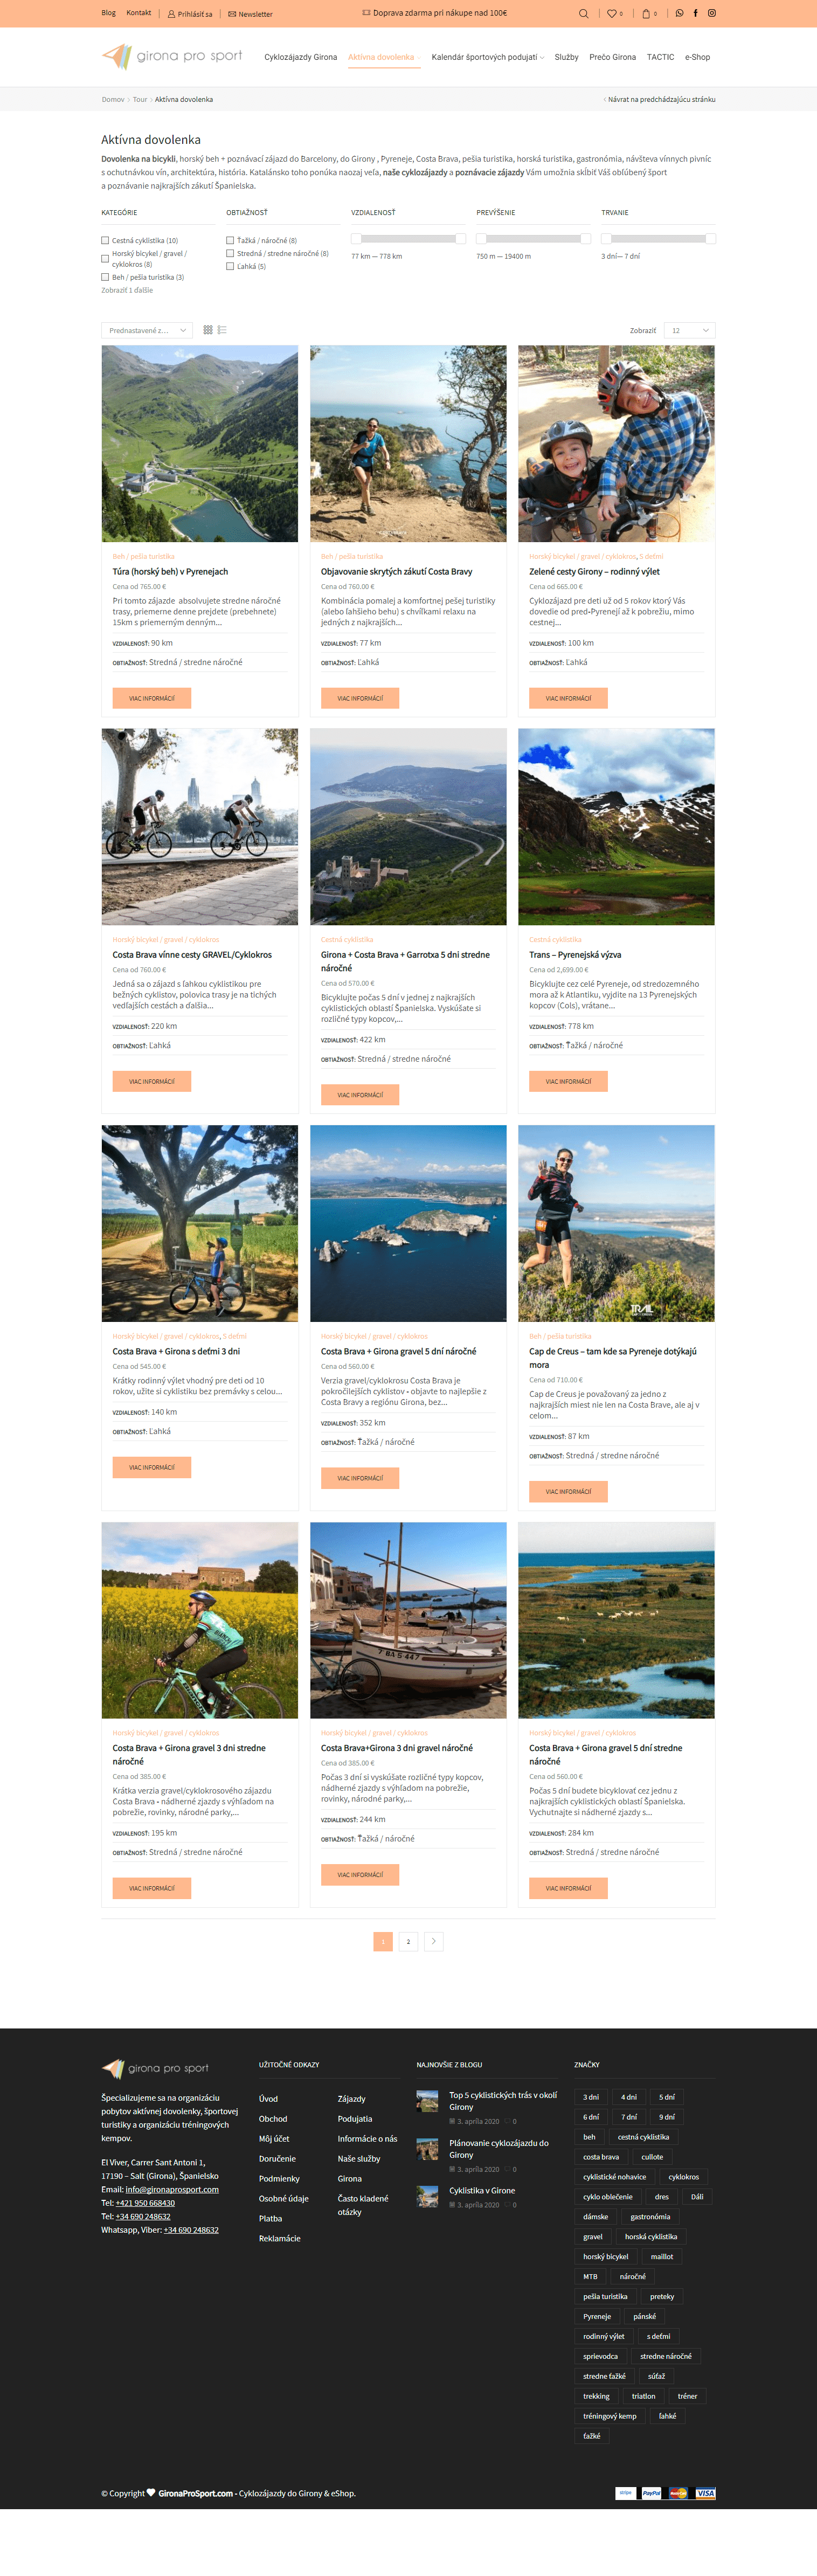Click Zobraziť 1 ďalšie link
Image resolution: width=817 pixels, height=2576 pixels.
(127, 291)
